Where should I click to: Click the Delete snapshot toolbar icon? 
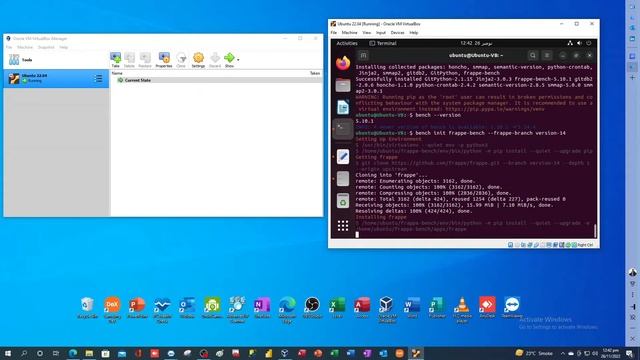(129, 60)
